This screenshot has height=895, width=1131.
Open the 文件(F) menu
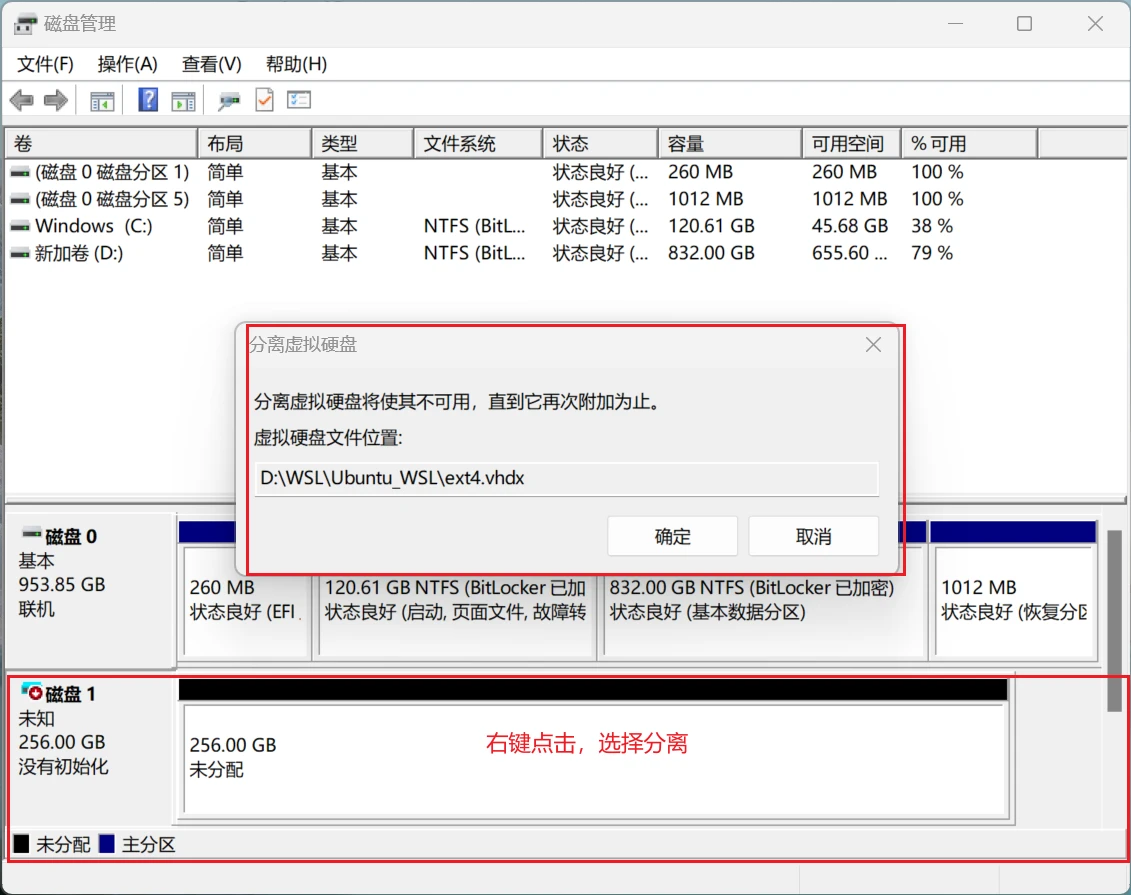(45, 64)
